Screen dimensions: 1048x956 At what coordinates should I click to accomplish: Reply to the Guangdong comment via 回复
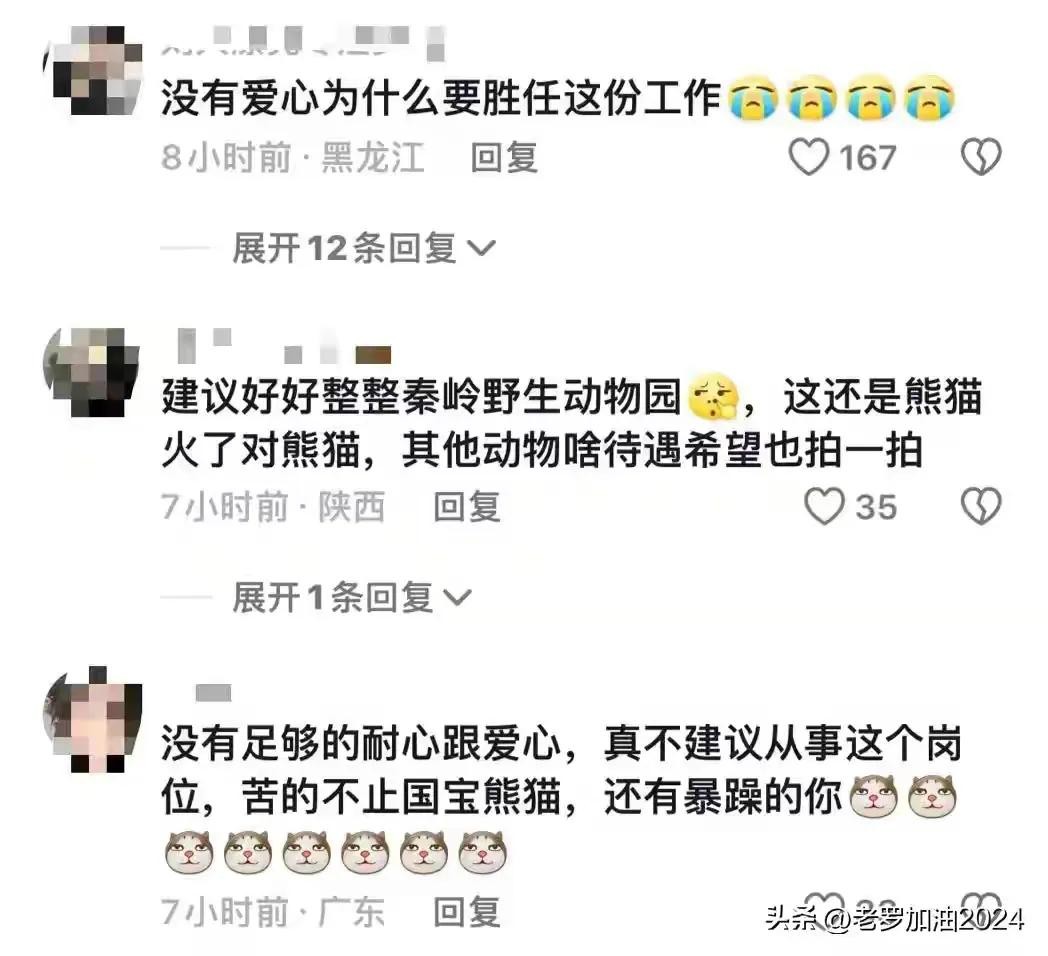coord(467,912)
